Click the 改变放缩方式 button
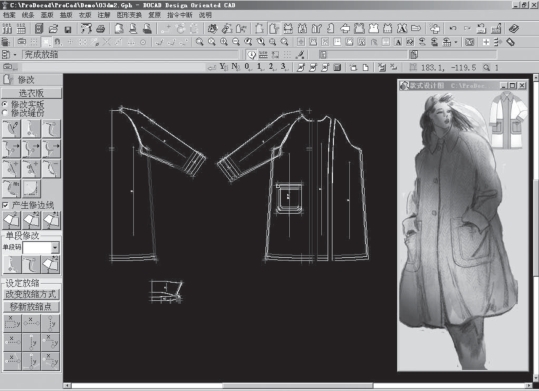 (31, 294)
